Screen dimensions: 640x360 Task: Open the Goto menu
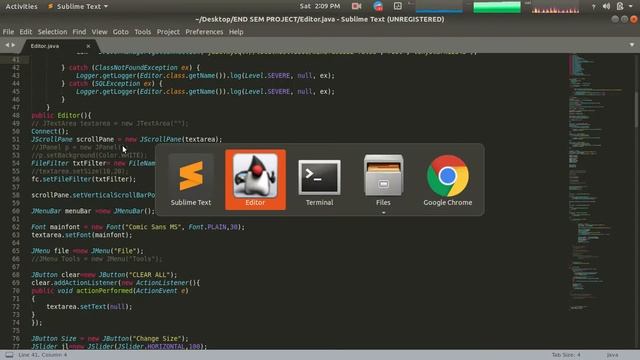pos(120,32)
